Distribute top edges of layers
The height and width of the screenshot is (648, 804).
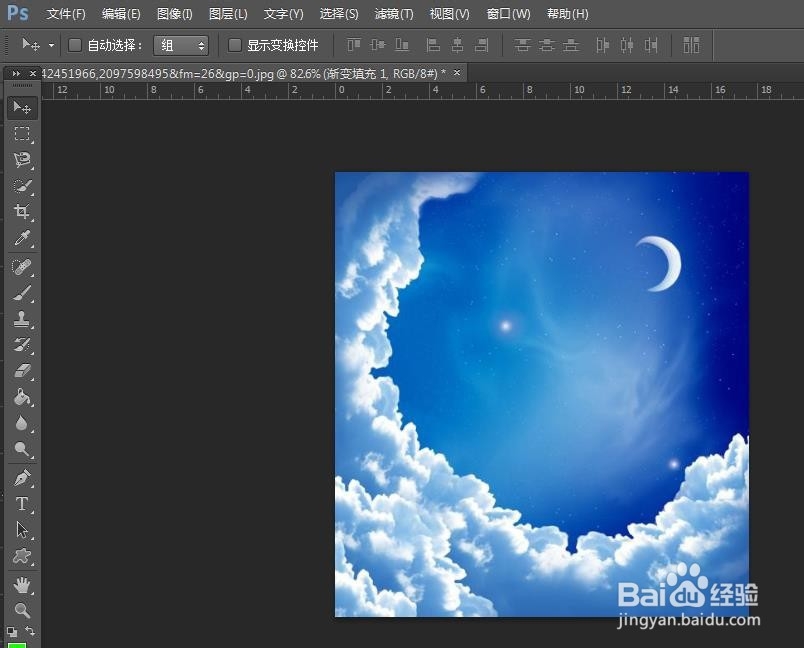(522, 45)
